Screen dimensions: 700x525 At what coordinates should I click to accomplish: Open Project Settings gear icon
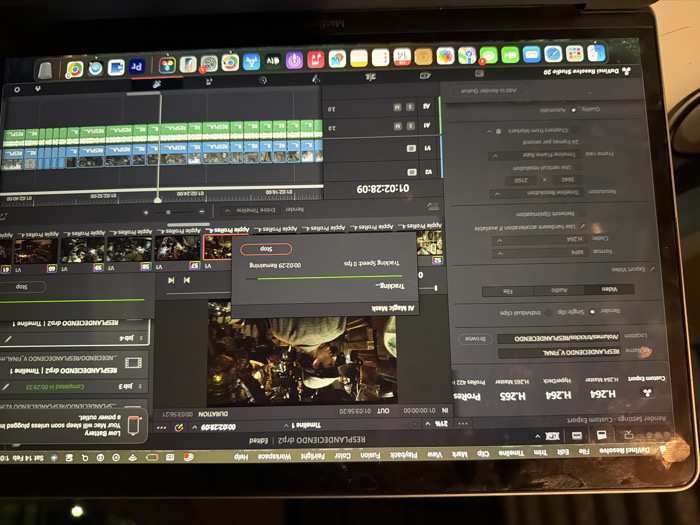pyautogui.click(x=17, y=90)
